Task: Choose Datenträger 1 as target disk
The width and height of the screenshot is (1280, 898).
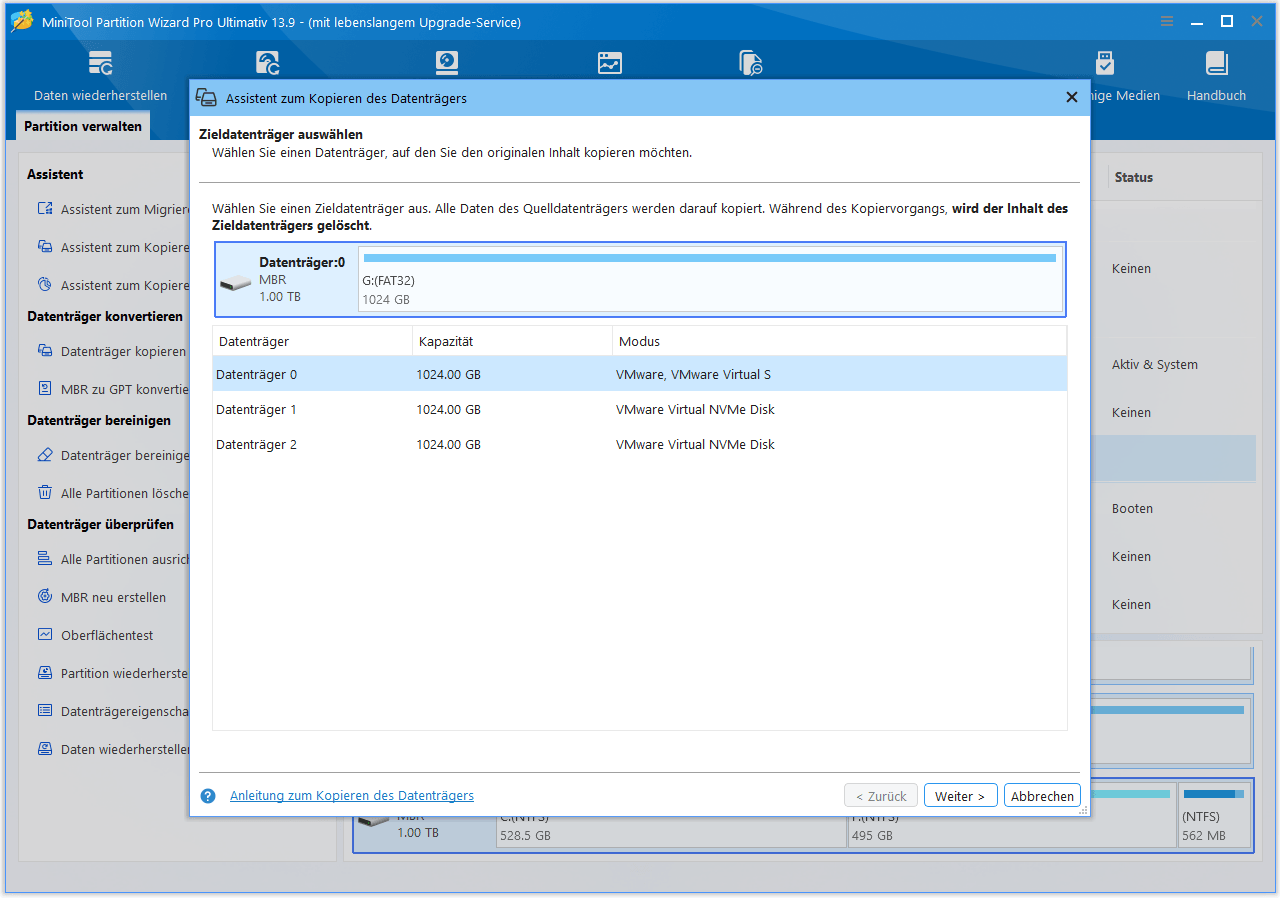Action: click(640, 409)
